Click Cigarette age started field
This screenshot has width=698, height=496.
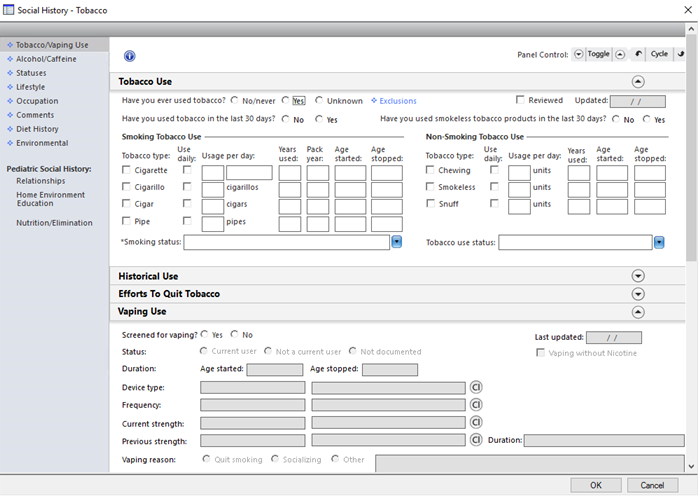(350, 173)
